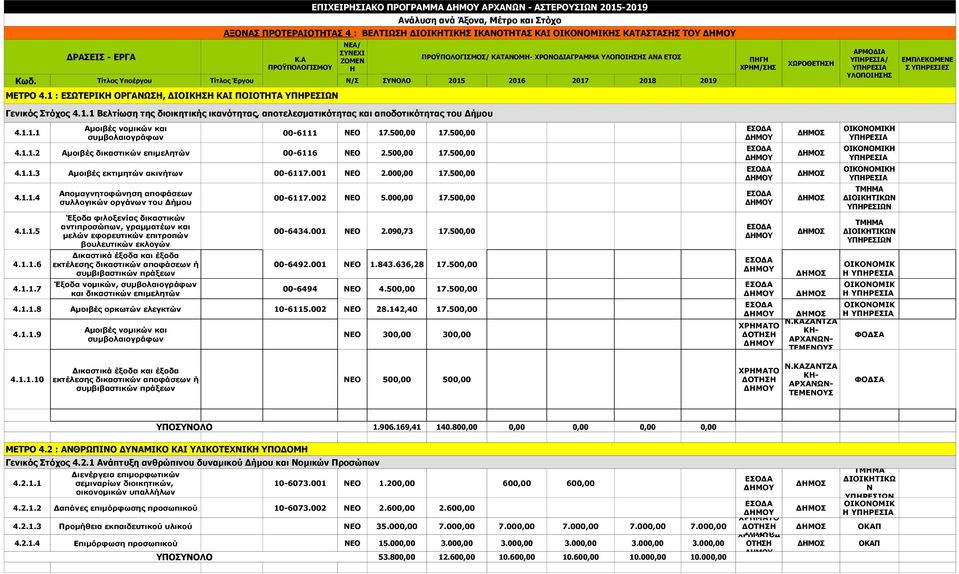
Task: Select the 'ΠΗΓΗ ΧΡΗΜ/ΣΗΣ' header cell
Action: pyautogui.click(x=758, y=63)
